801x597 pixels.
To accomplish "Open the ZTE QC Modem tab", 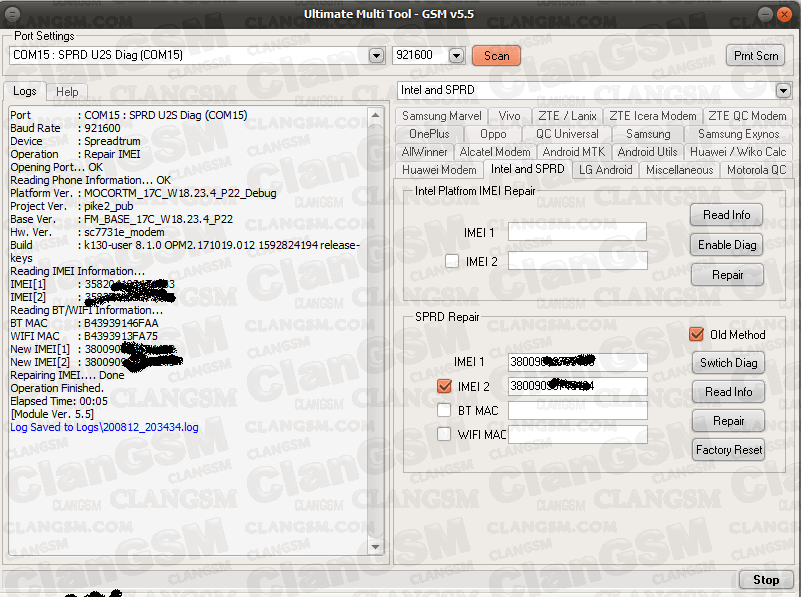I will tap(747, 116).
